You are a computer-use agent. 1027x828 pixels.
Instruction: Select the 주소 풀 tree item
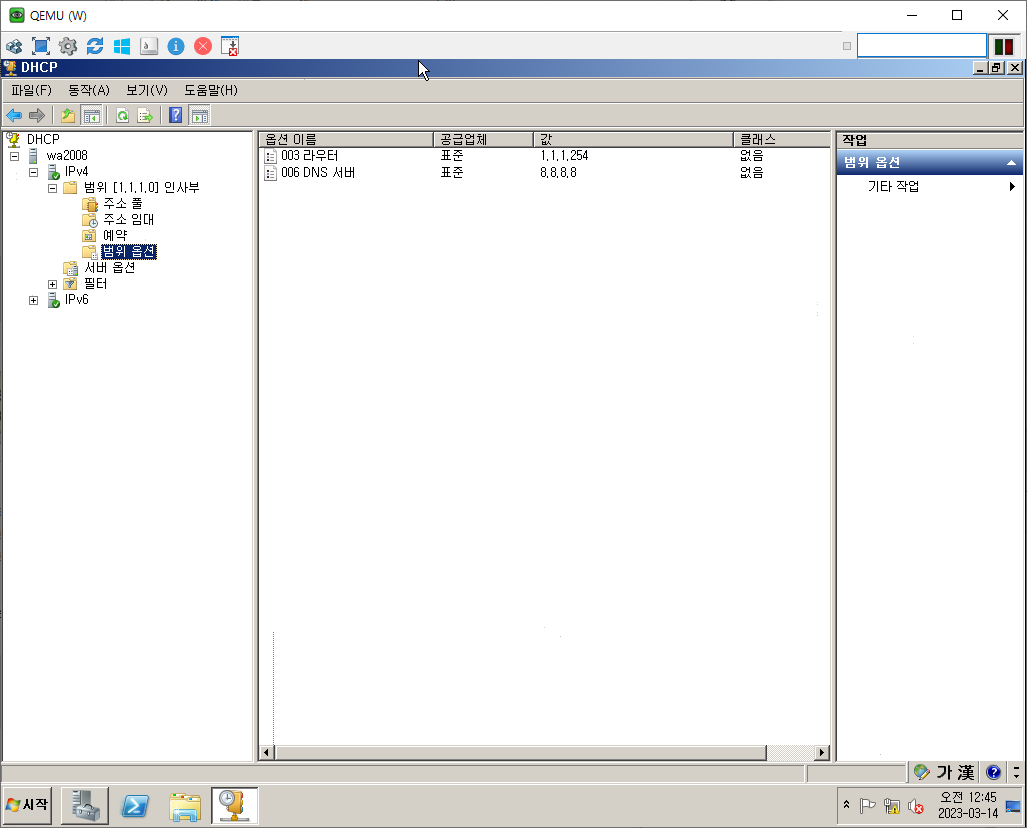click(122, 204)
